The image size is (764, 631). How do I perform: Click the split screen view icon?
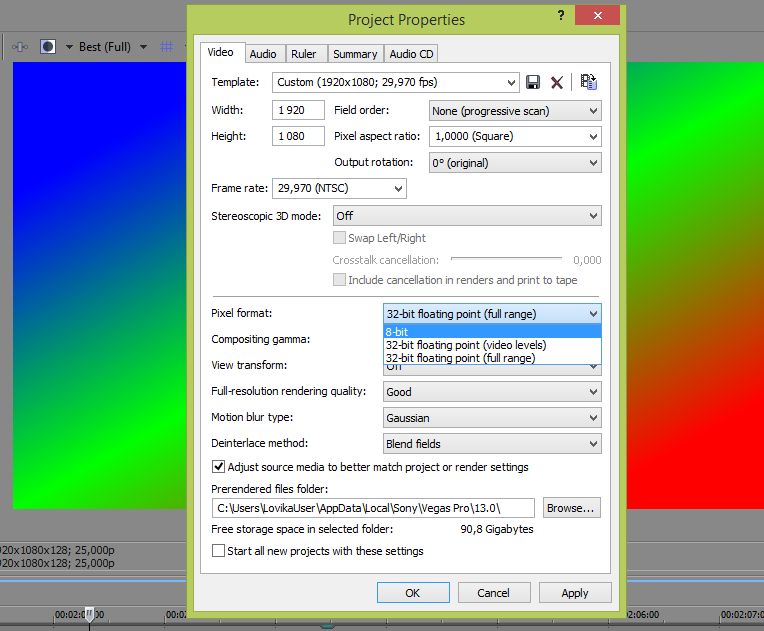point(47,47)
